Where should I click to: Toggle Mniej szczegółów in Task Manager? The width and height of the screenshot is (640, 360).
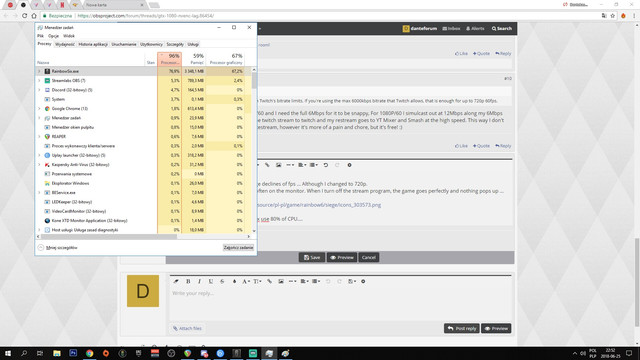(x=58, y=247)
